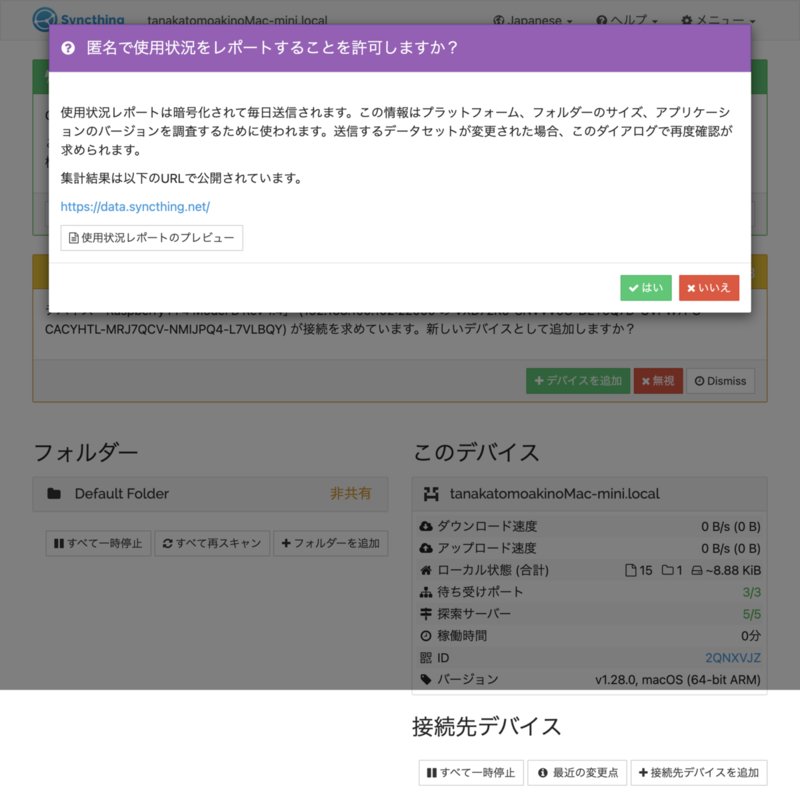The width and height of the screenshot is (800, 797).
Task: Collapse the tanakatomoakinoMac-mini.local device panel
Action: (x=589, y=494)
